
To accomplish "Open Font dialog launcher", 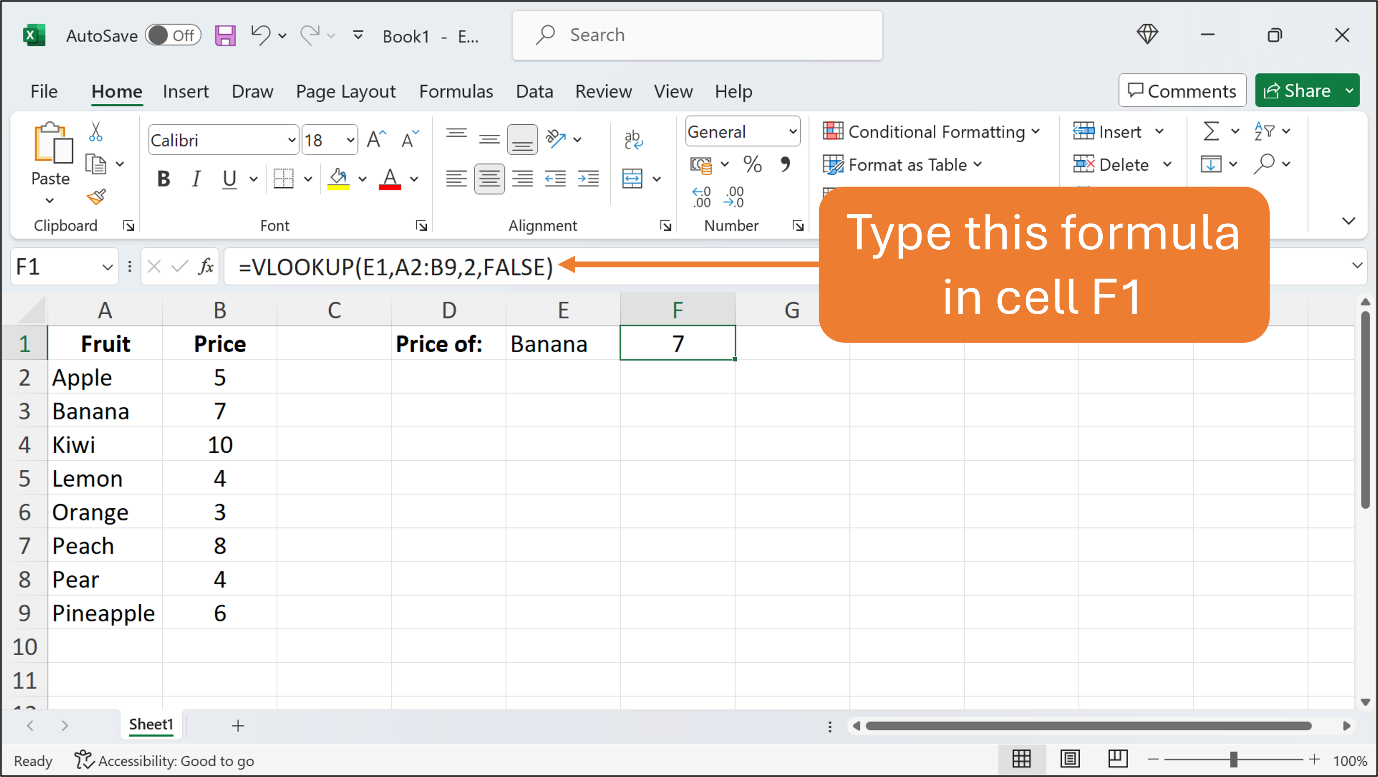I will 421,226.
